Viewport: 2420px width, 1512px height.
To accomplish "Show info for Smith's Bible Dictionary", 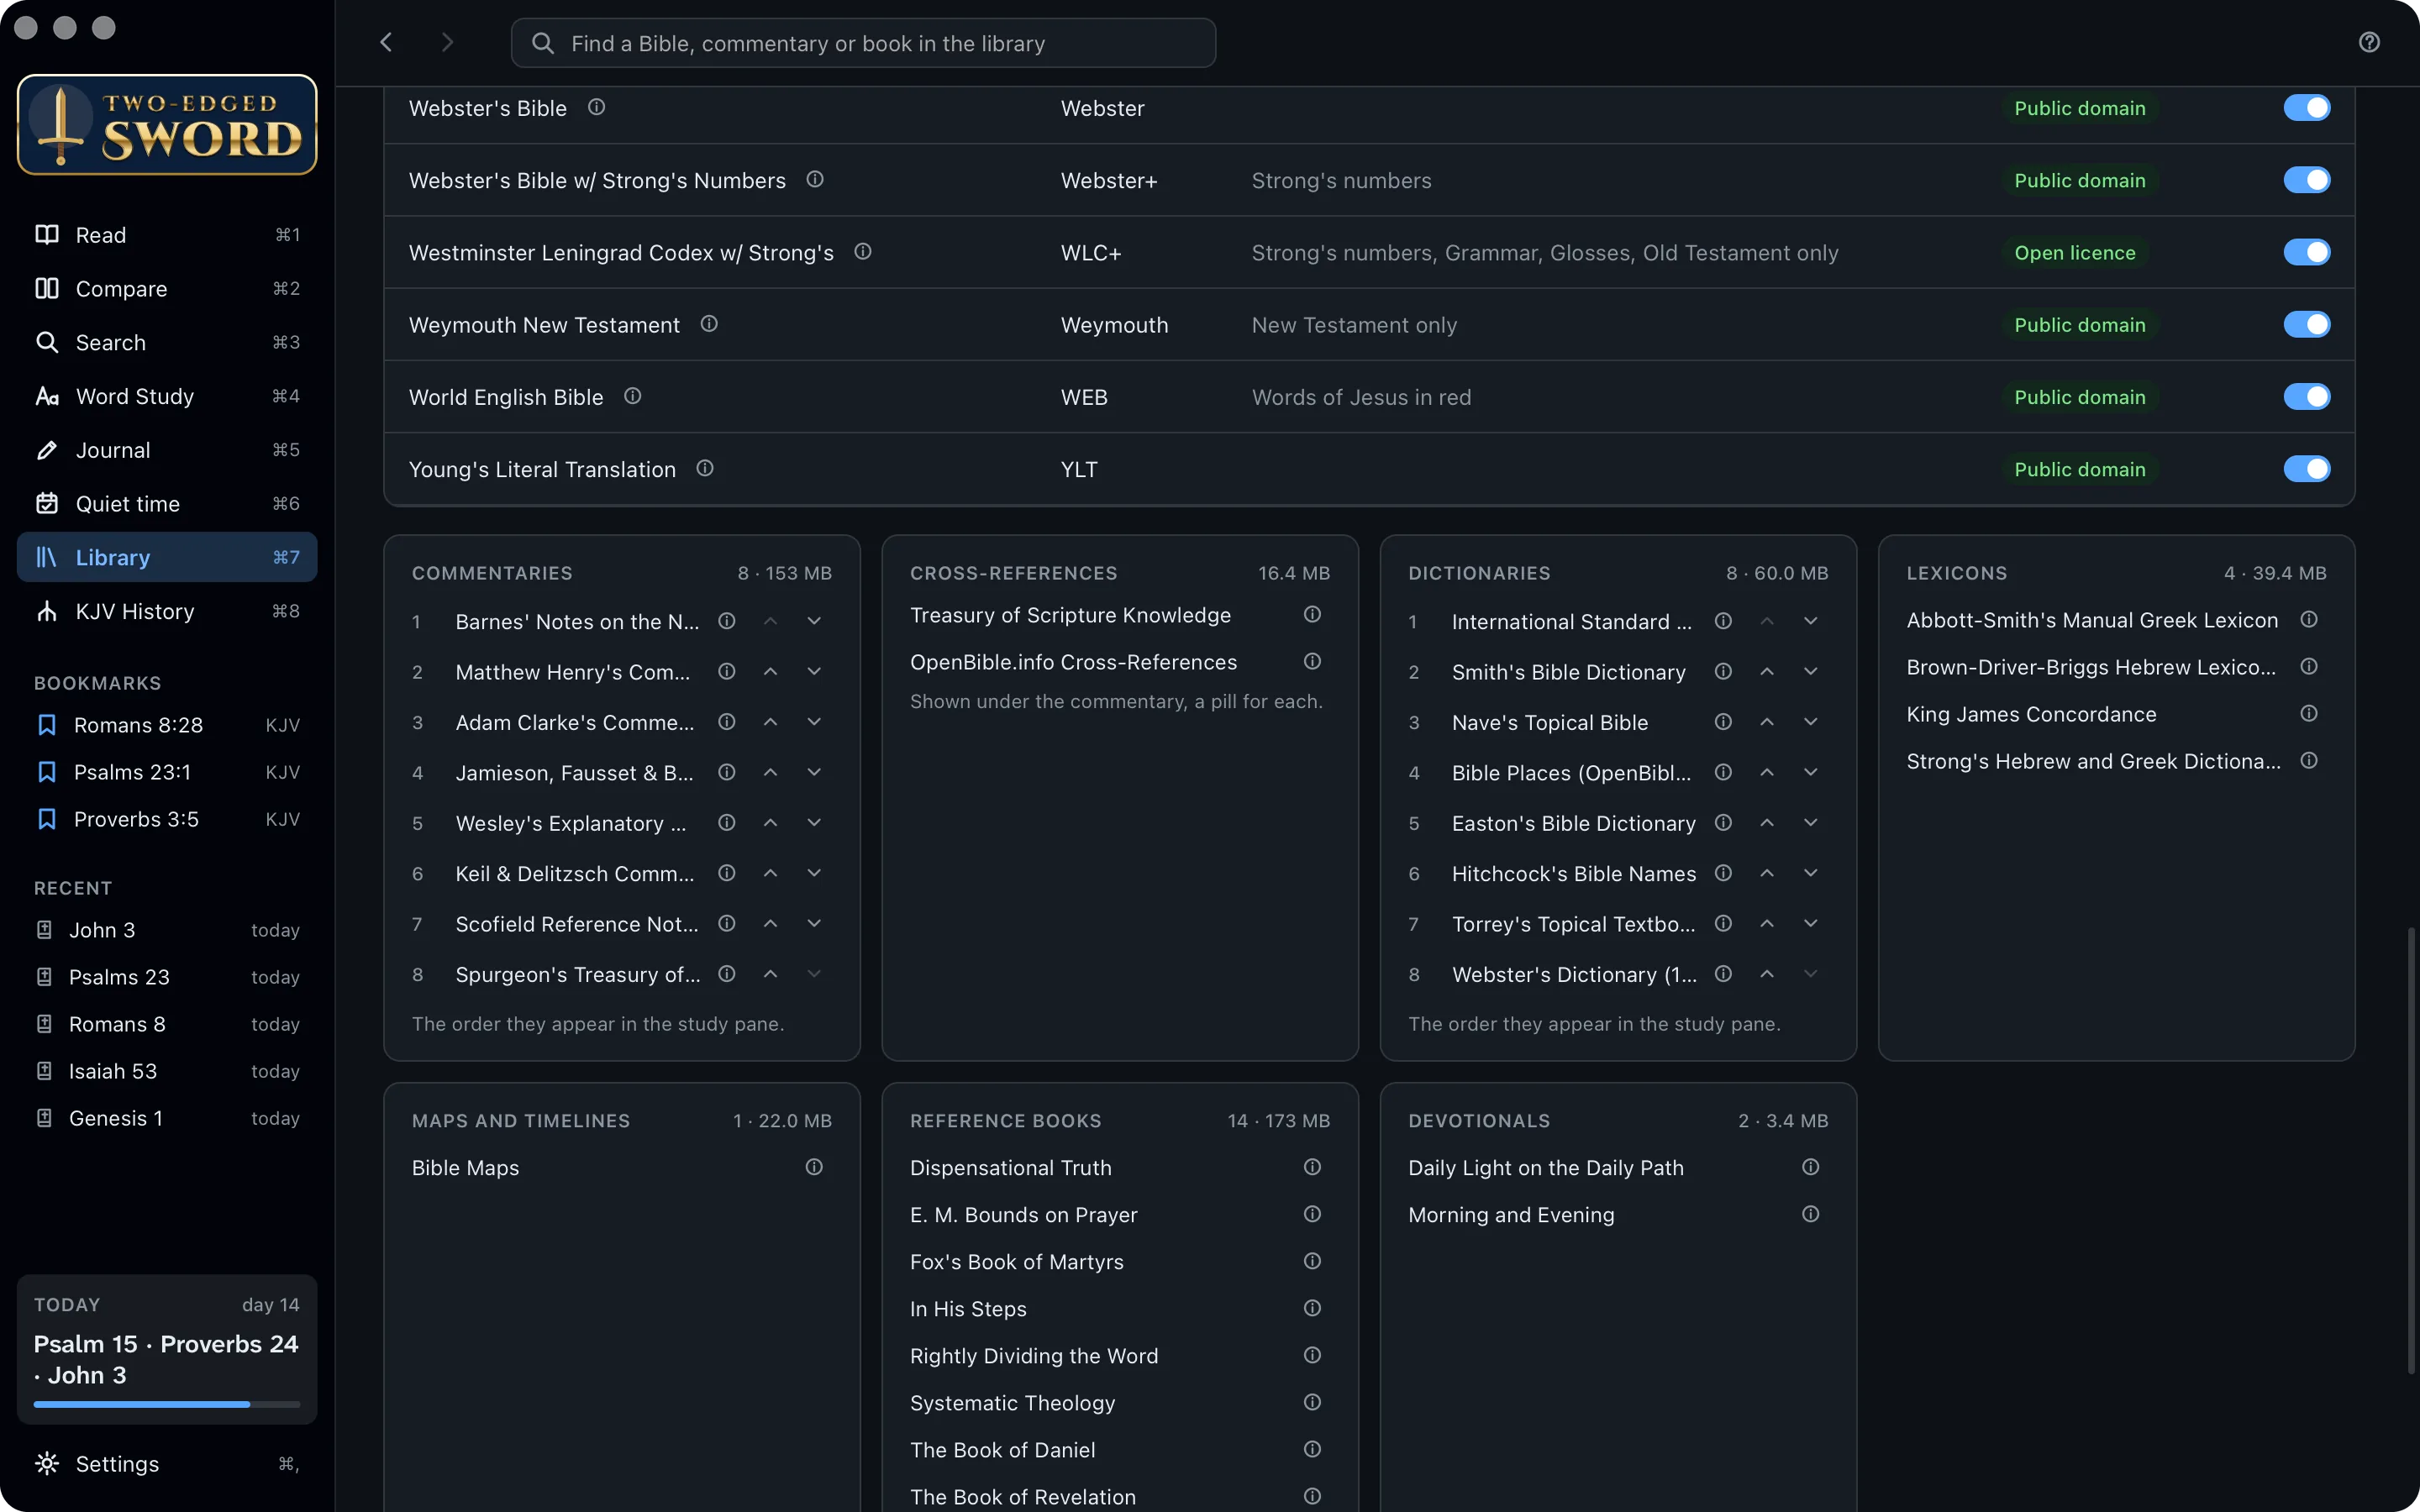I will click(1723, 671).
